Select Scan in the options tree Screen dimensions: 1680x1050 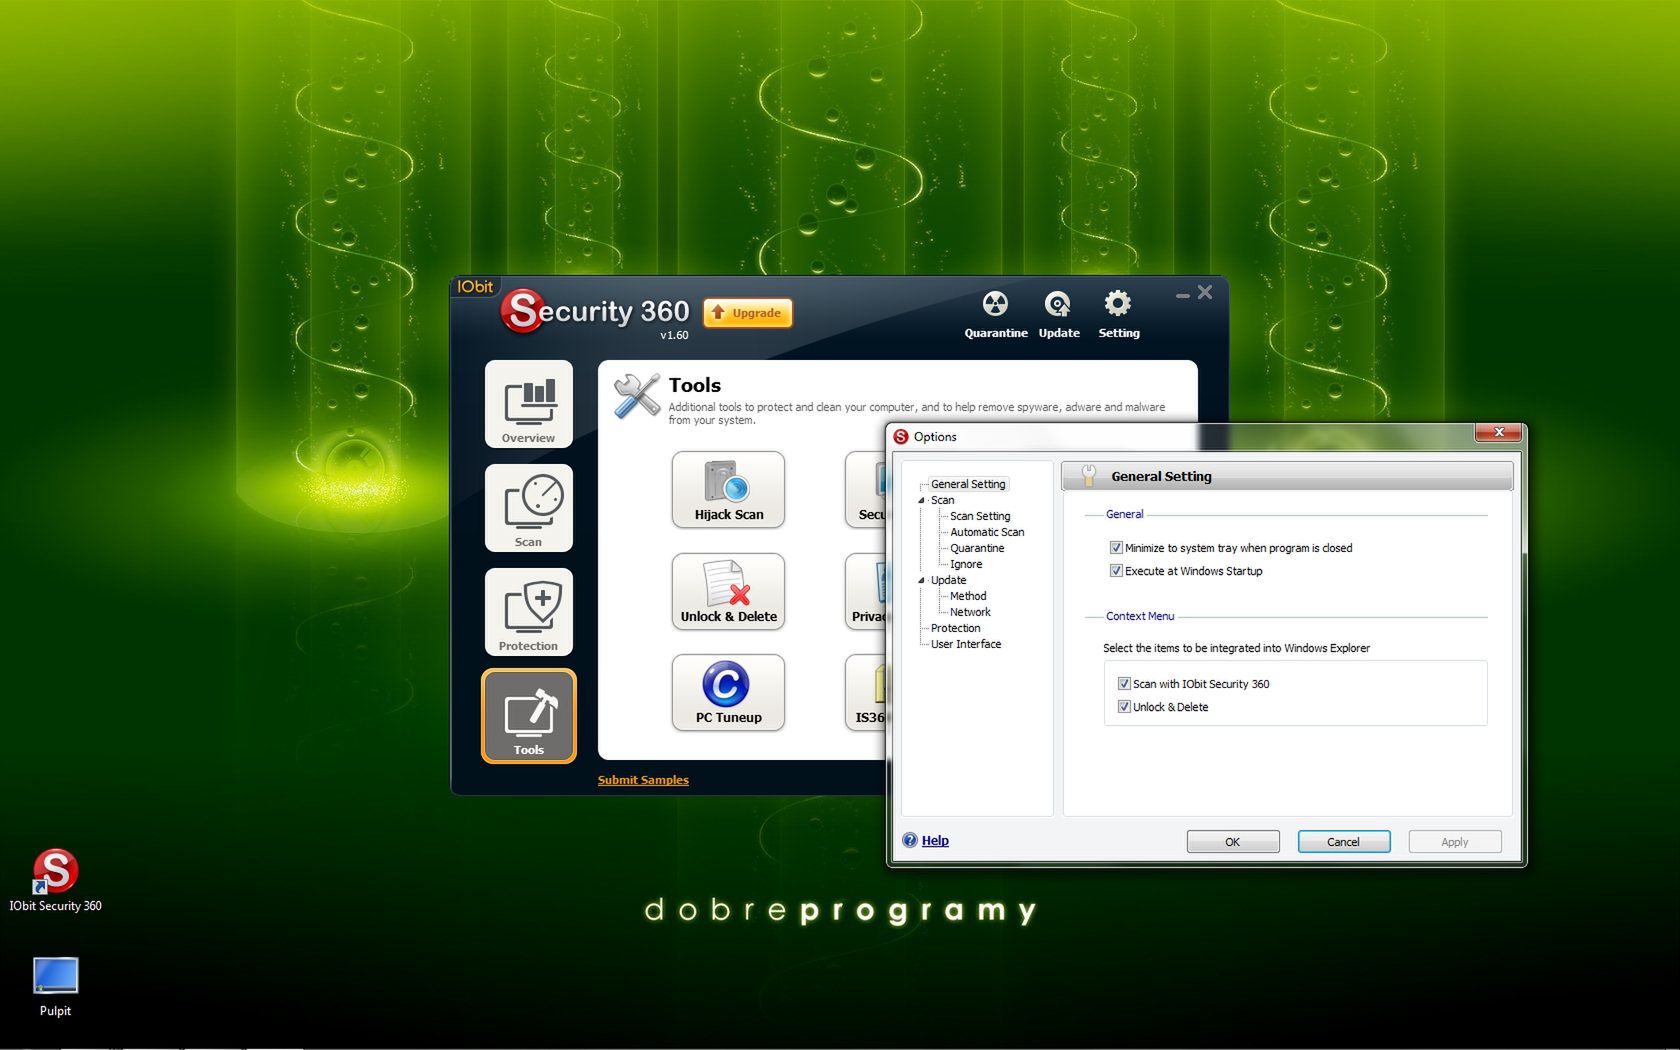942,500
